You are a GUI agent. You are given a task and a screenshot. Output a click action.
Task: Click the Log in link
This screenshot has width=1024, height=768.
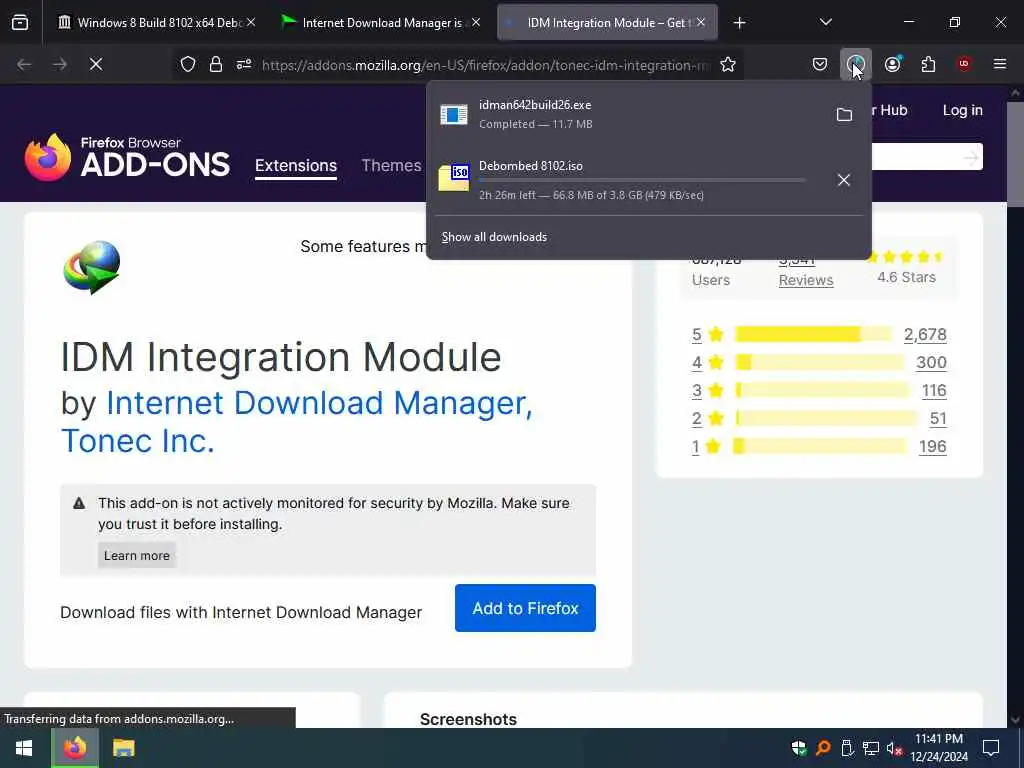point(963,110)
